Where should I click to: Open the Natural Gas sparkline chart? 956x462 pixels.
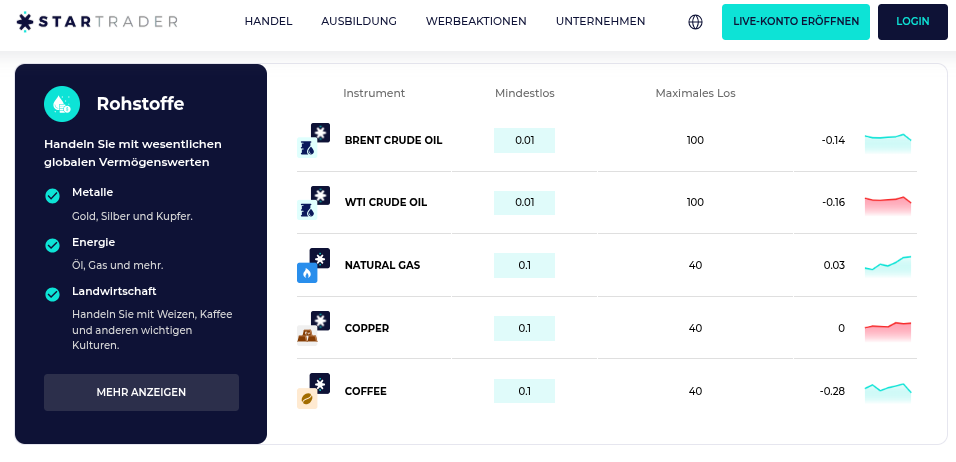tap(888, 267)
